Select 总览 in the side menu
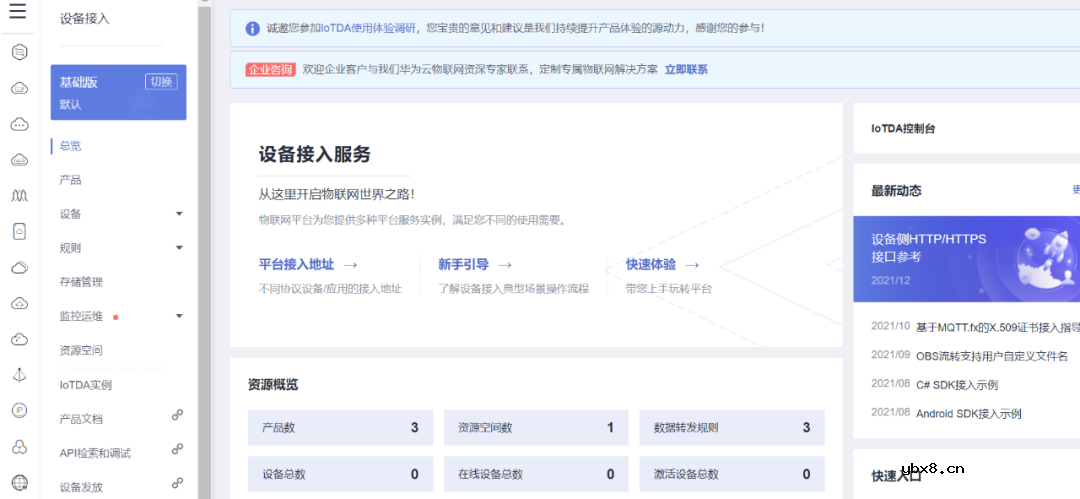 point(70,145)
